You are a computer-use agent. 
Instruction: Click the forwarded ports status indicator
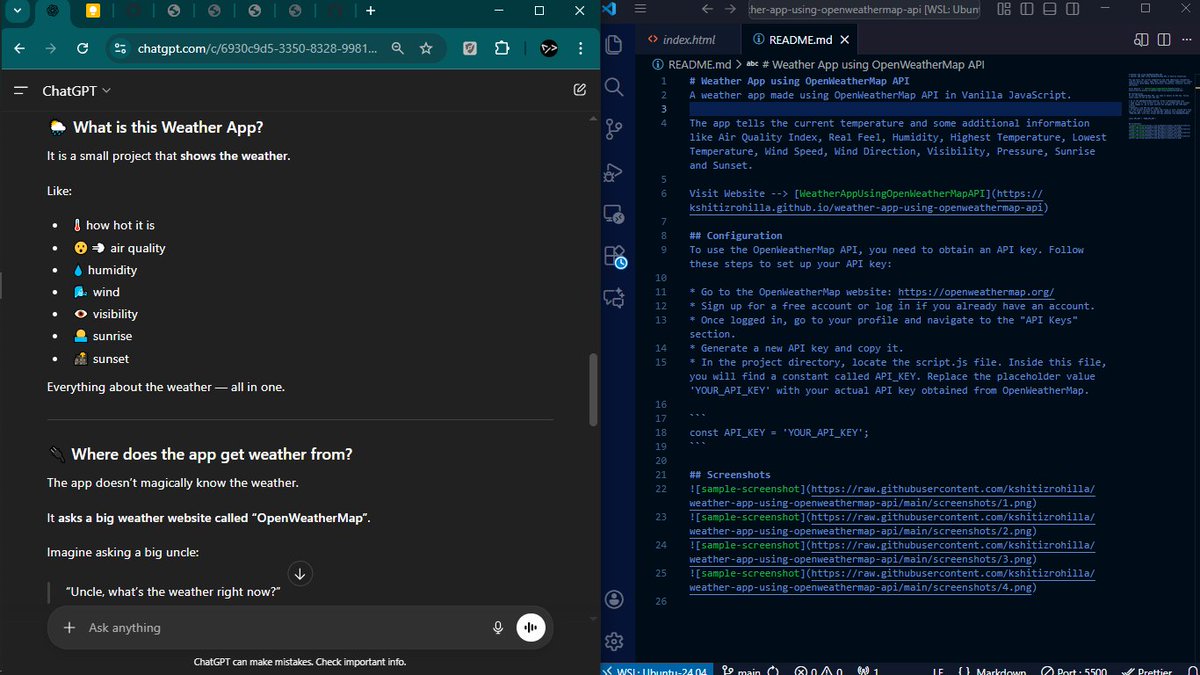coord(867,671)
